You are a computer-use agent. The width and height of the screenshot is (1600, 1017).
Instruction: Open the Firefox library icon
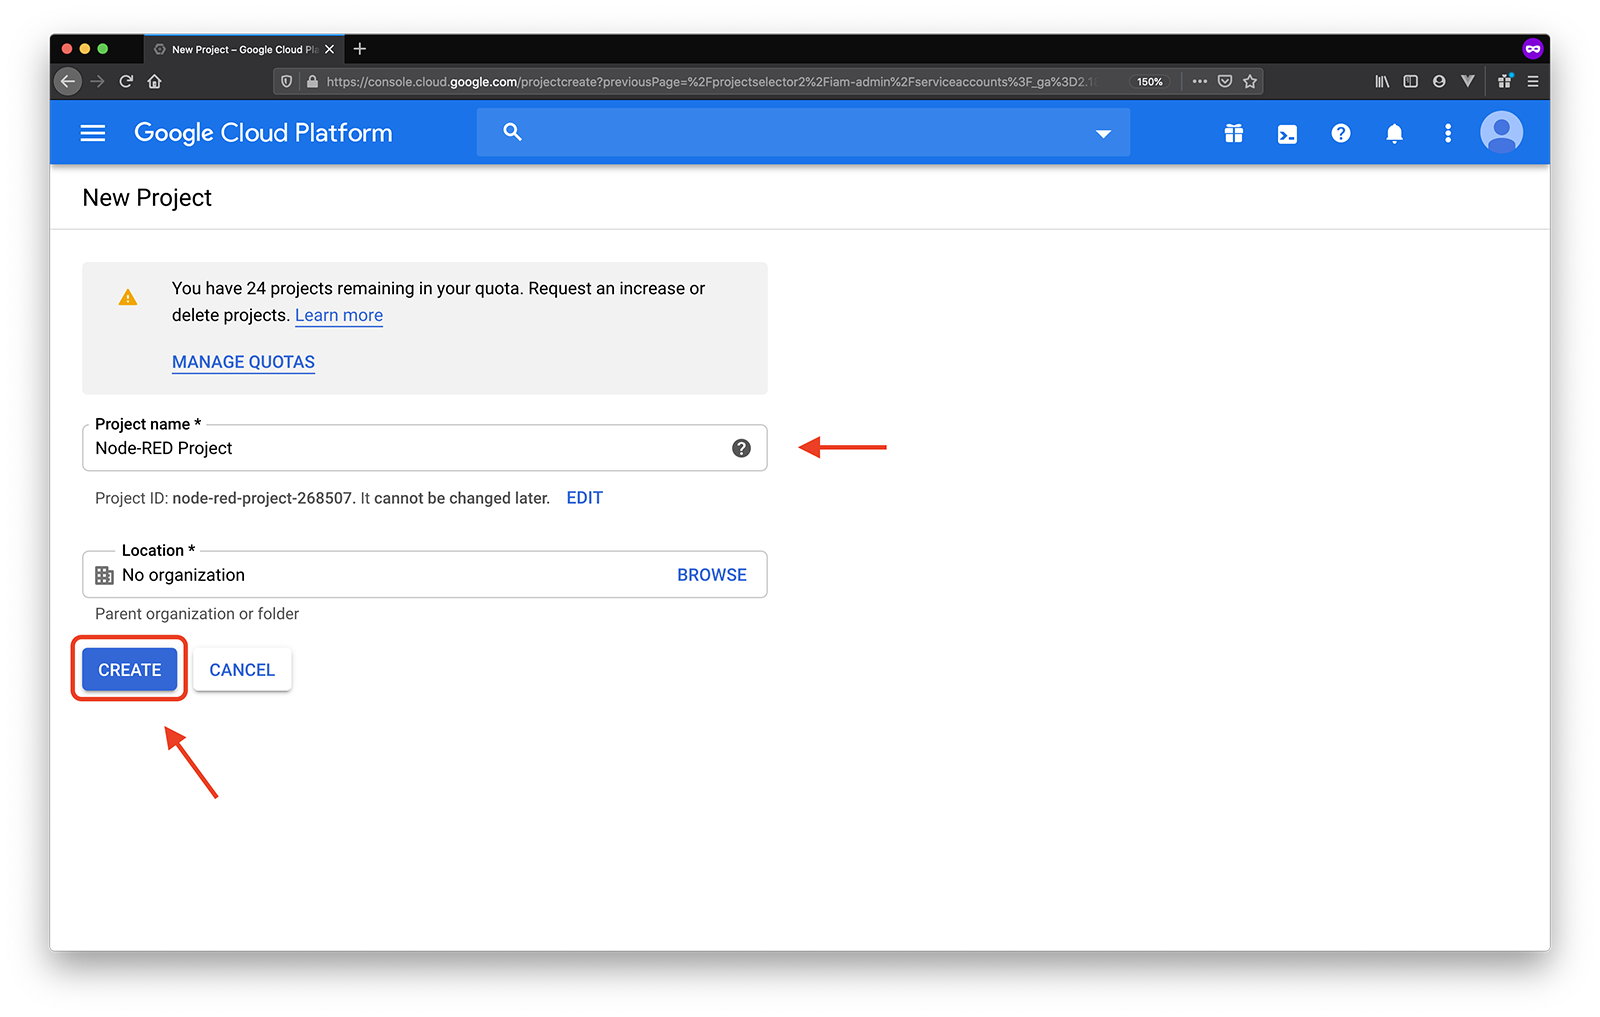tap(1382, 82)
